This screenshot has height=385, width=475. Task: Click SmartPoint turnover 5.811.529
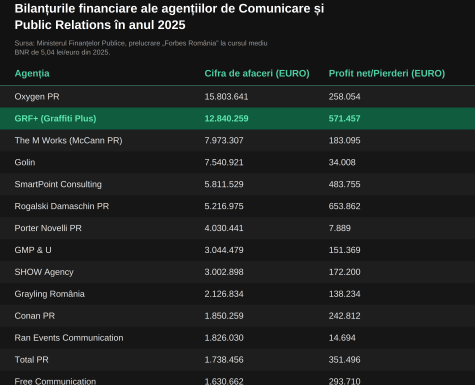(x=224, y=184)
